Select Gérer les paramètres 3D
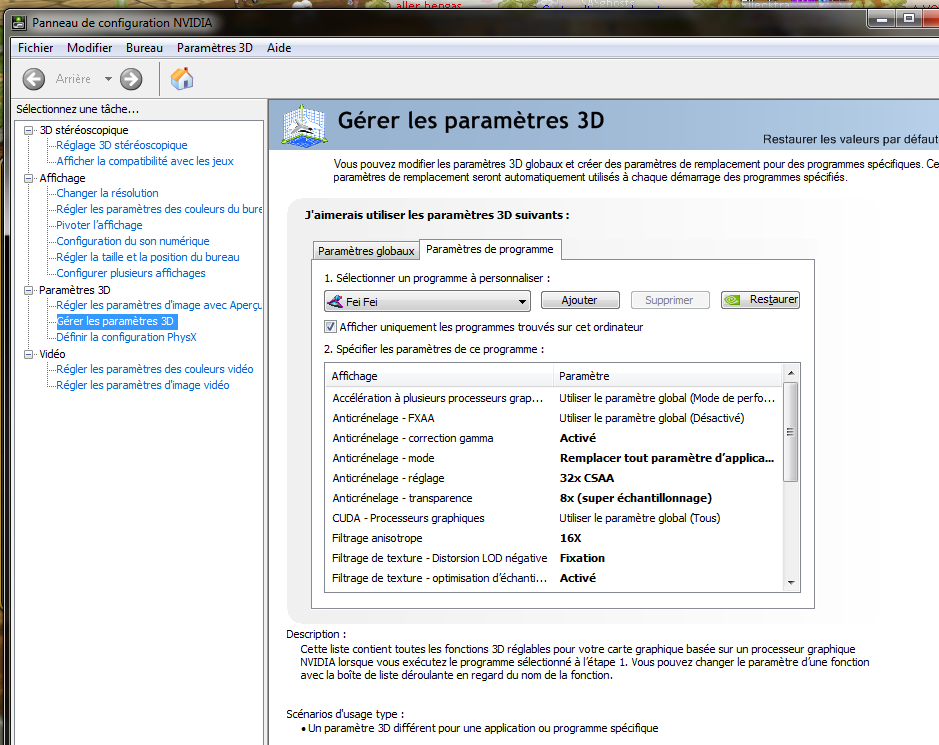Image resolution: width=939 pixels, height=745 pixels. pos(116,321)
